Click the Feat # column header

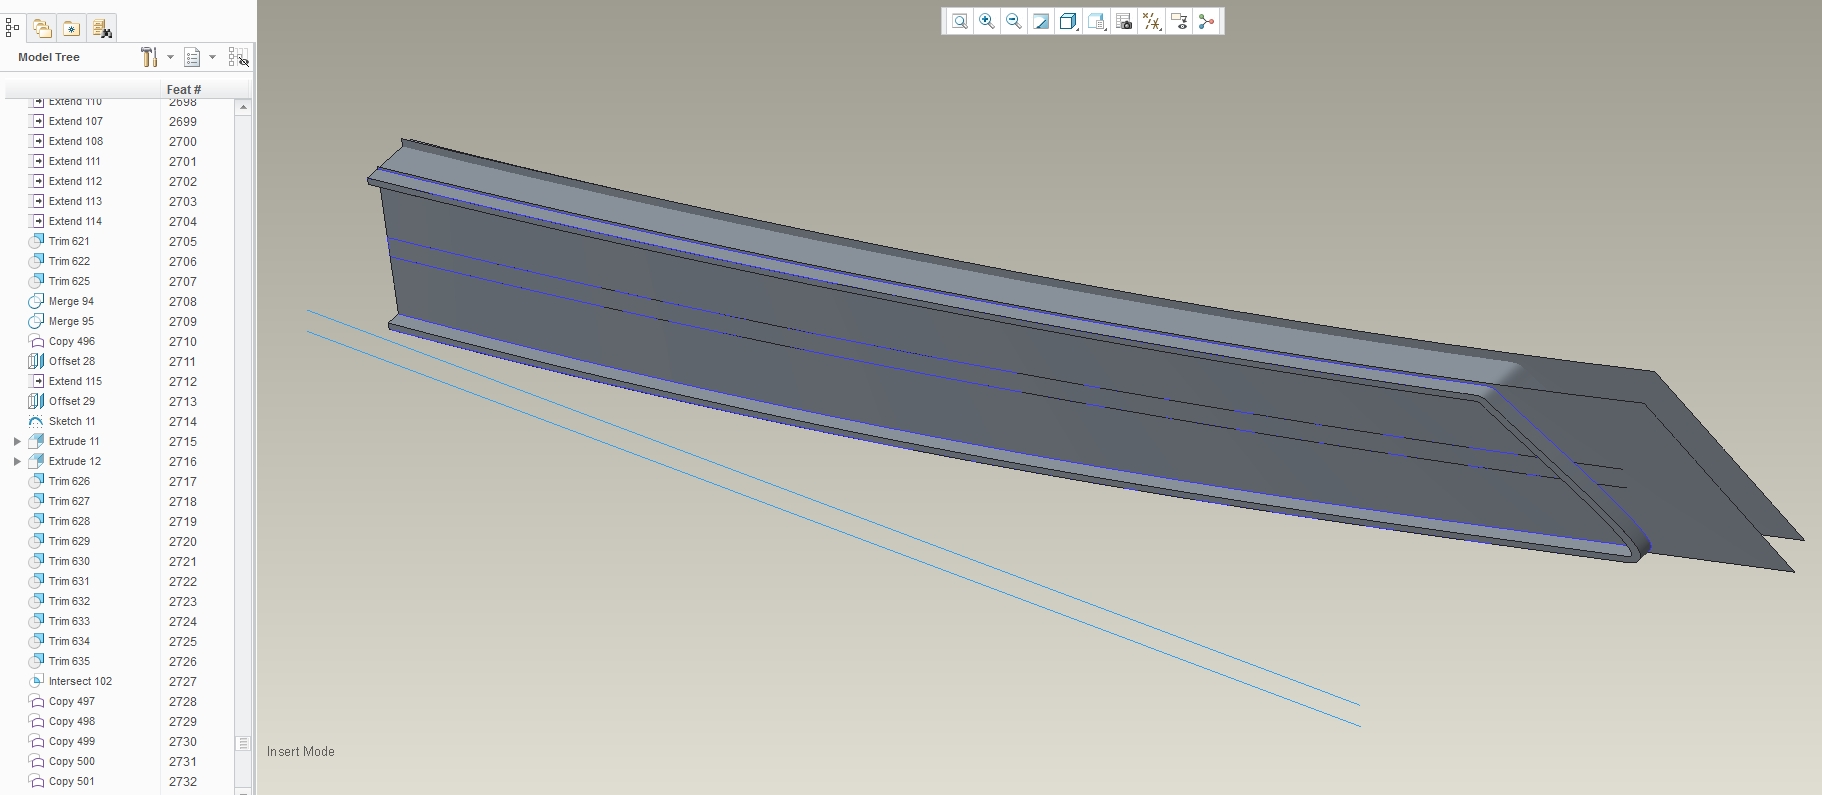(184, 89)
